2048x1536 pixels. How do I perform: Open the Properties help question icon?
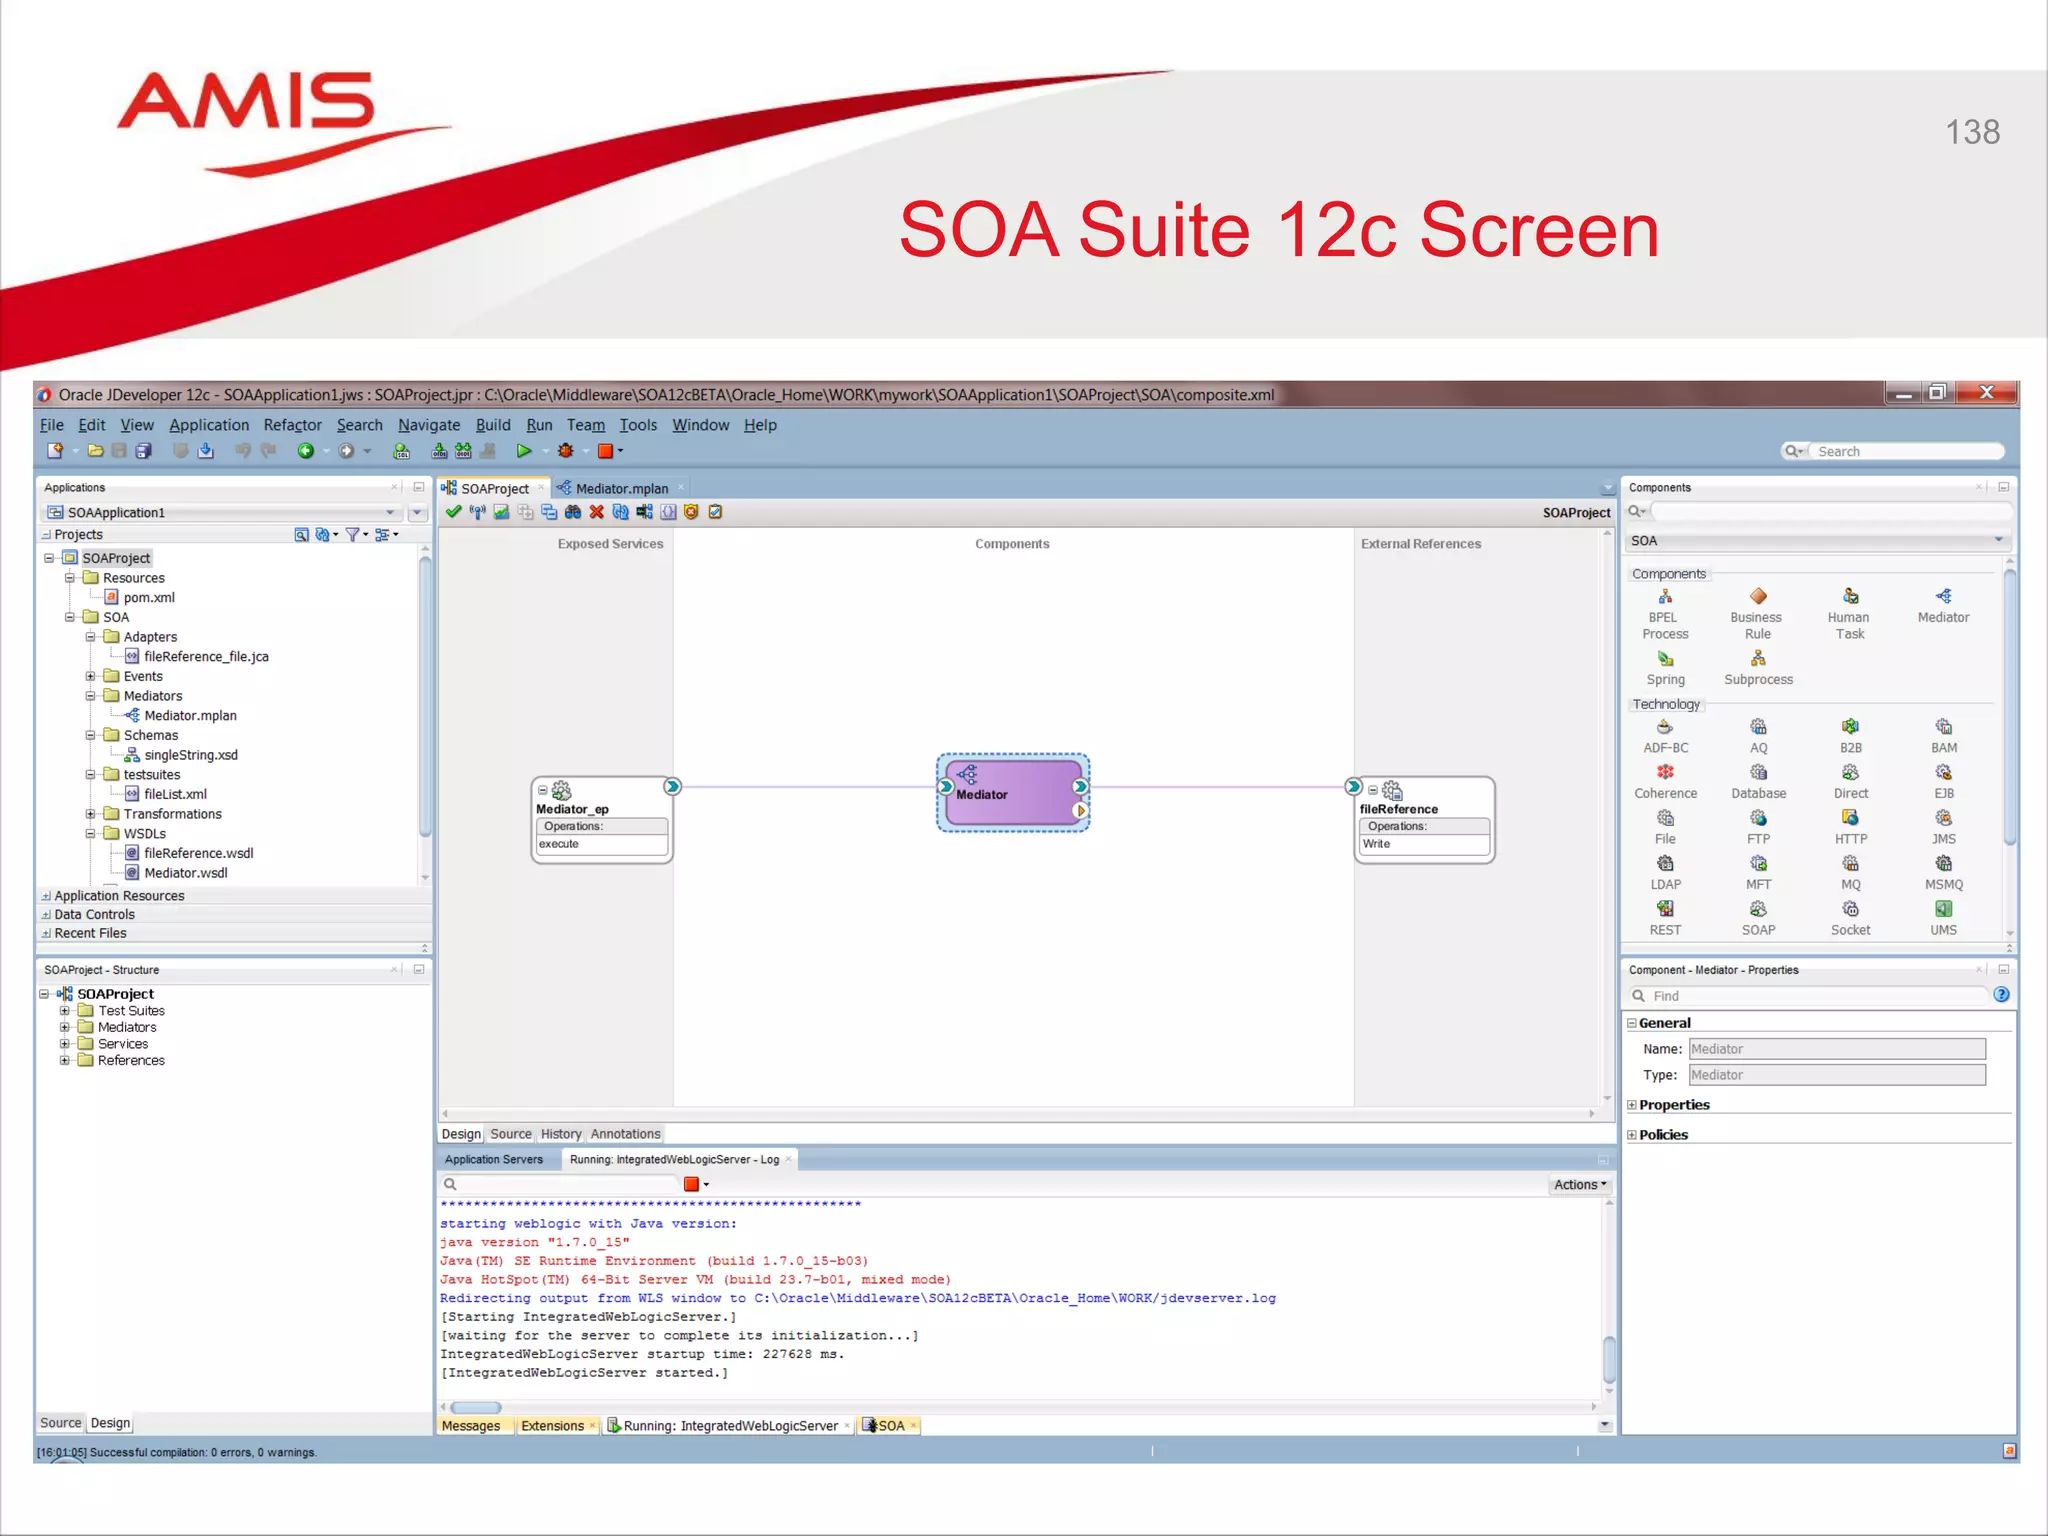point(2001,995)
